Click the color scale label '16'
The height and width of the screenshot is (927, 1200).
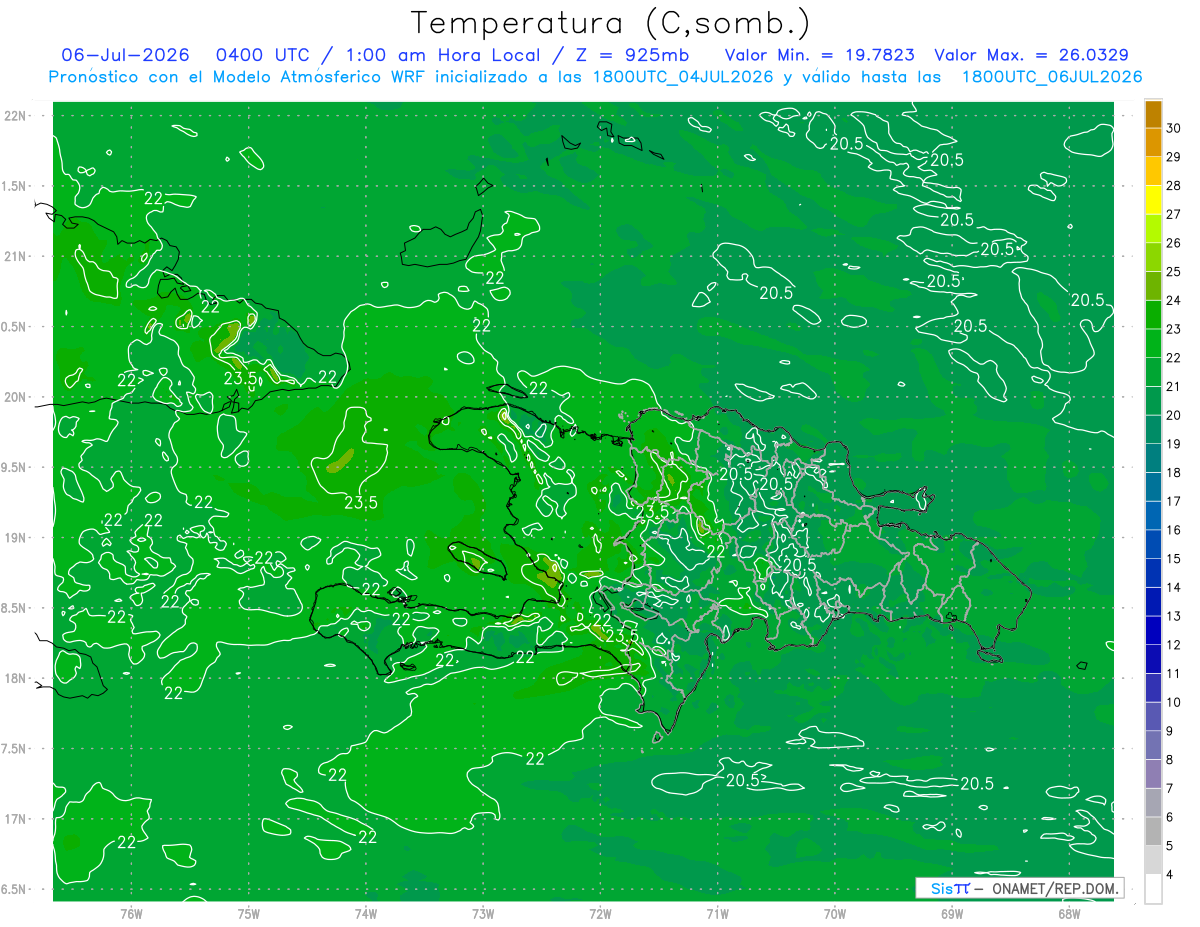[x=1174, y=530]
